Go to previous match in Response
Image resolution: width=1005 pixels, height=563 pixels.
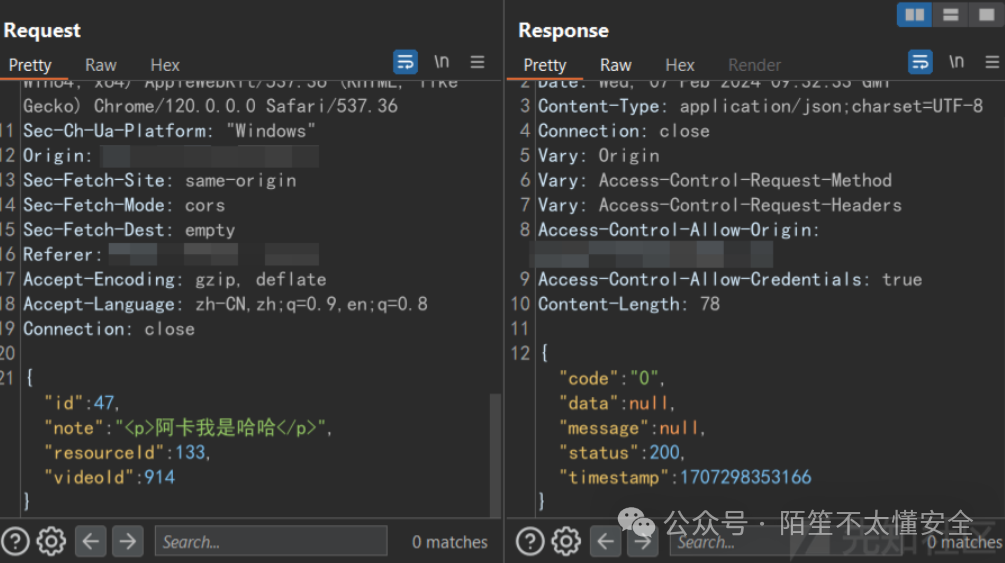(x=606, y=541)
